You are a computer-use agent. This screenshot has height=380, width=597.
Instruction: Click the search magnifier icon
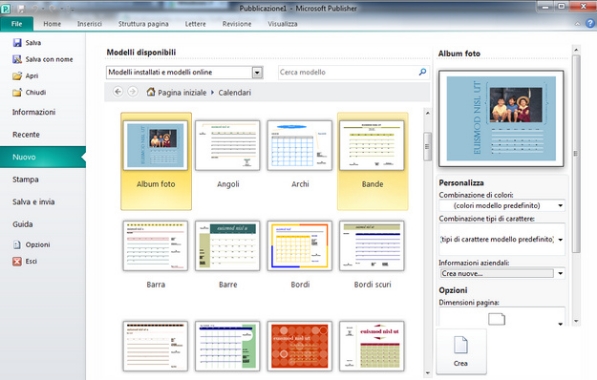[422, 72]
